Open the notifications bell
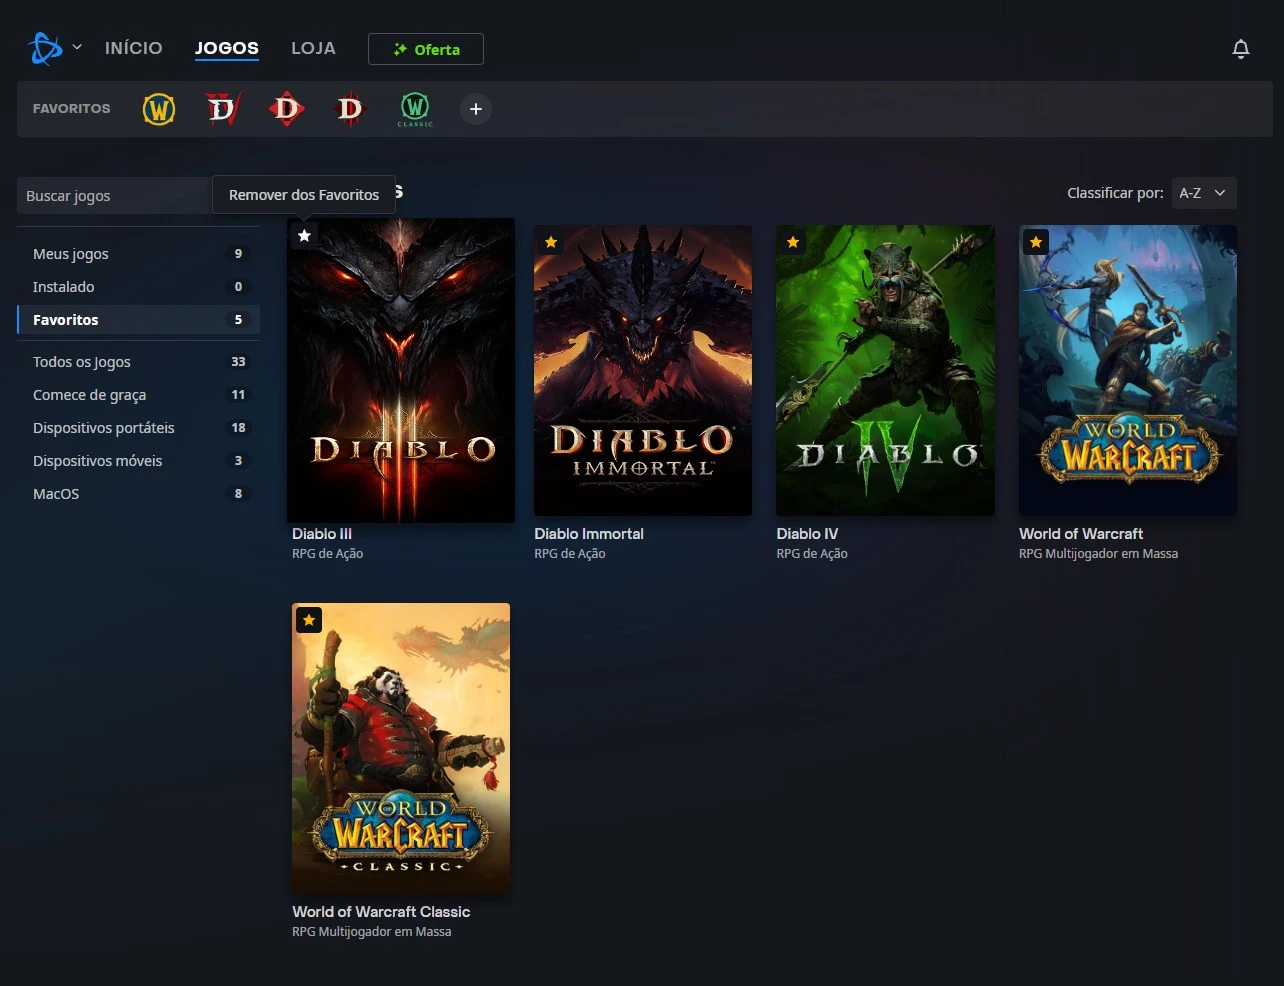The image size is (1284, 986). (x=1240, y=49)
